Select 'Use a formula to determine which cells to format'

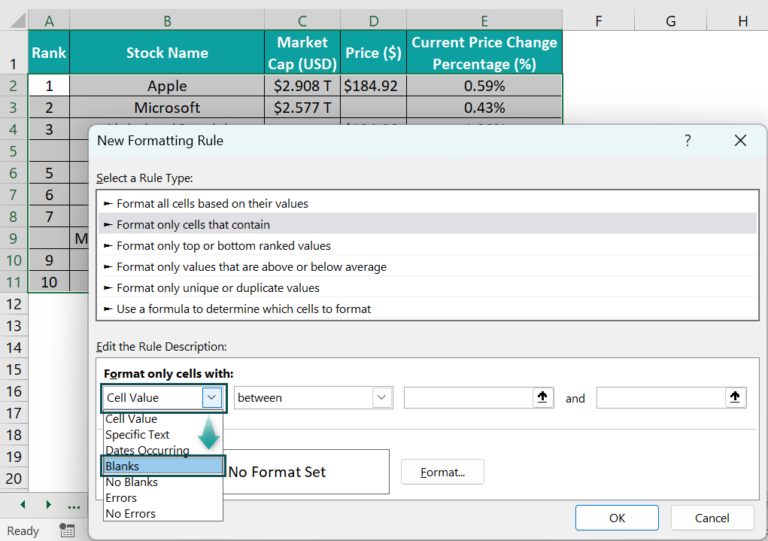point(427,308)
